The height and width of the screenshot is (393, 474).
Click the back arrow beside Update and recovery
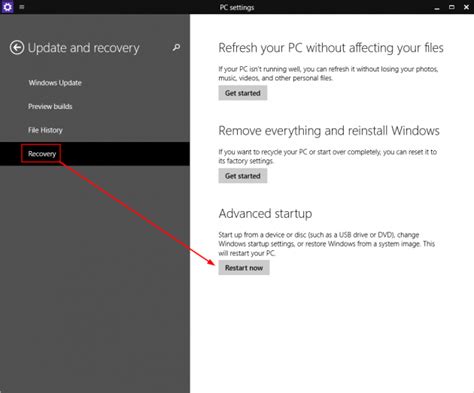[17, 48]
